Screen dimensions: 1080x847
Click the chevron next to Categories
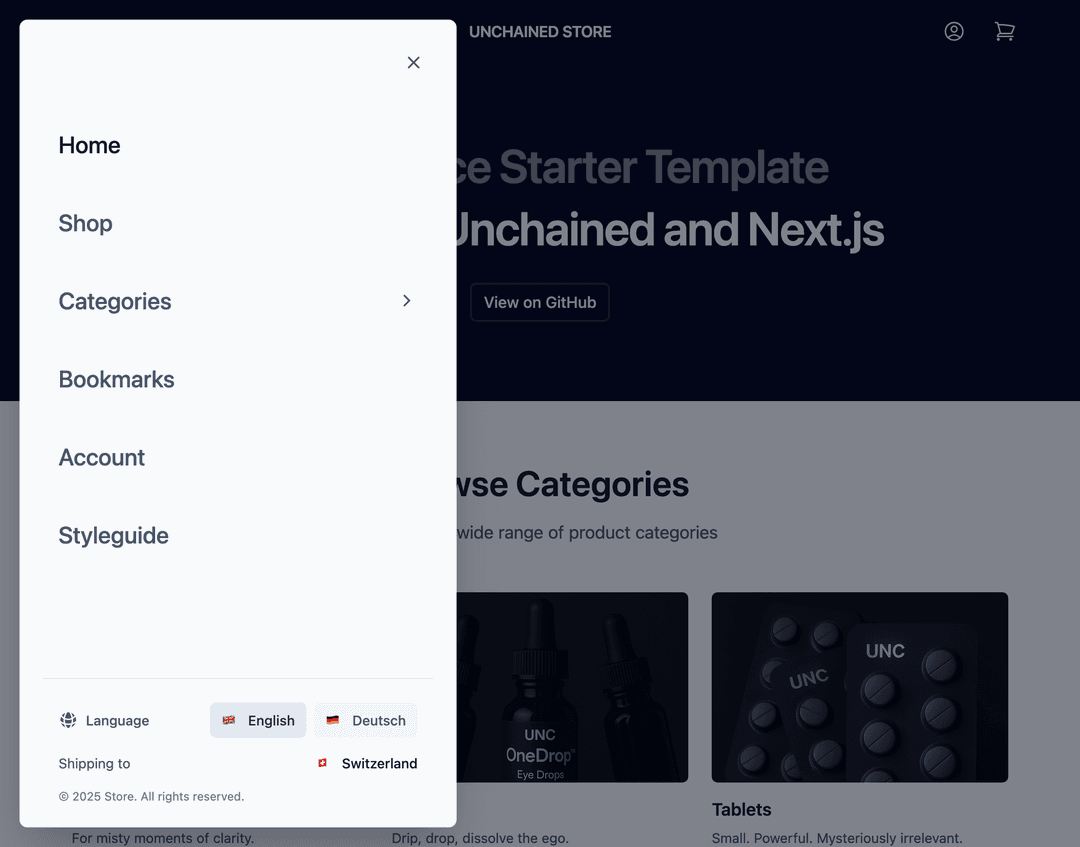[x=407, y=300]
